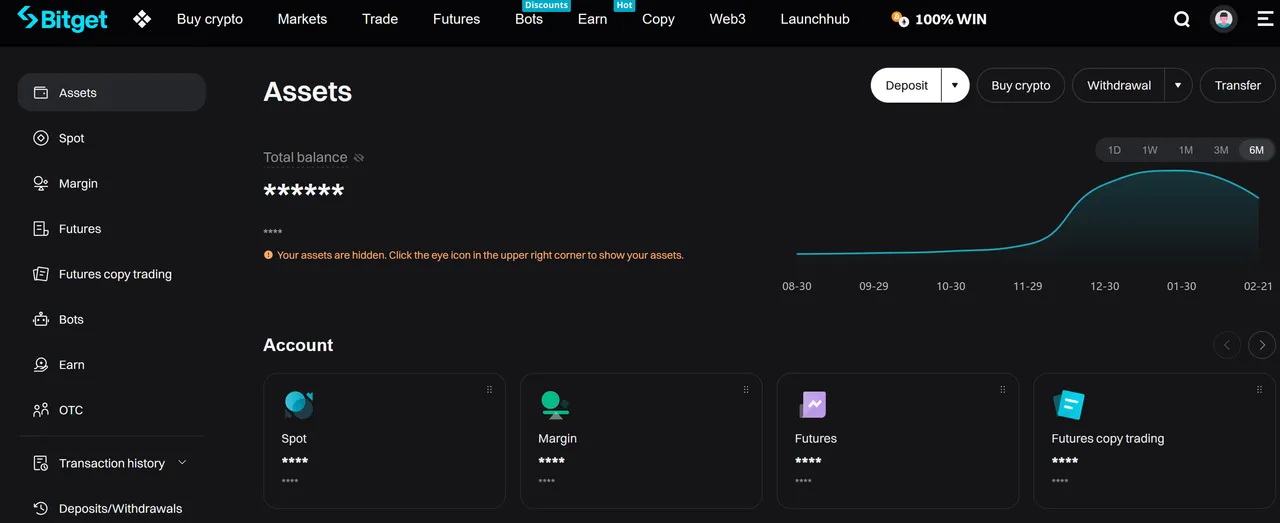1280x523 pixels.
Task: Click the Assets page heading
Action: coord(308,92)
